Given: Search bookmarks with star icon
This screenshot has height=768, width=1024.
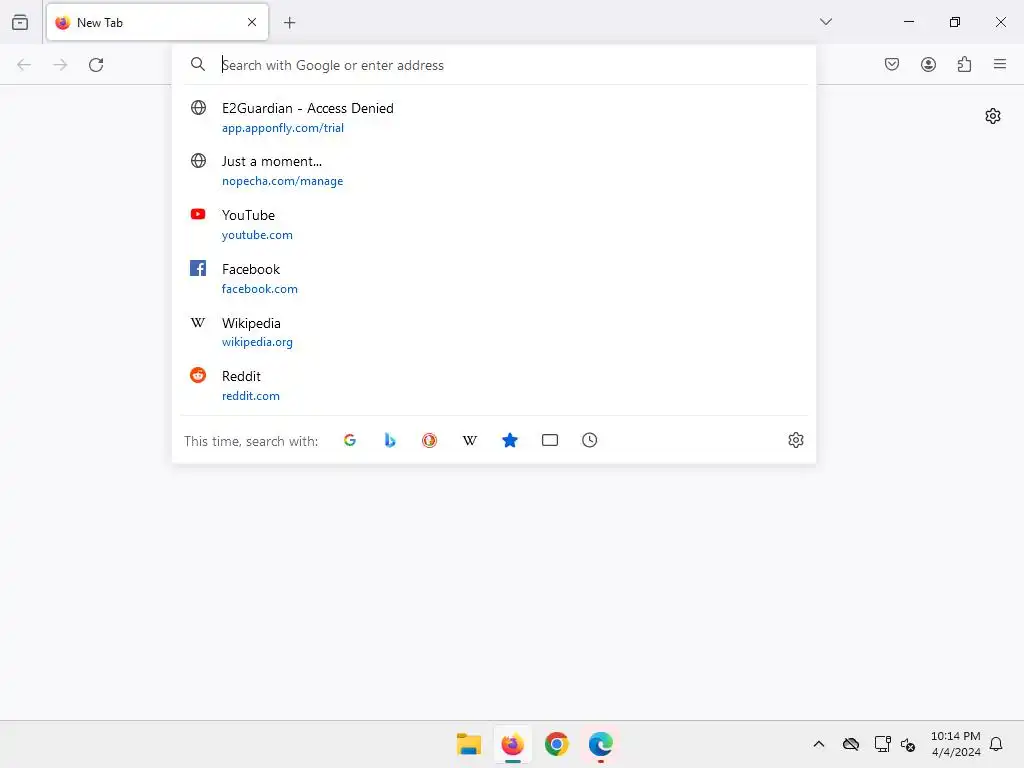Looking at the screenshot, I should point(510,440).
